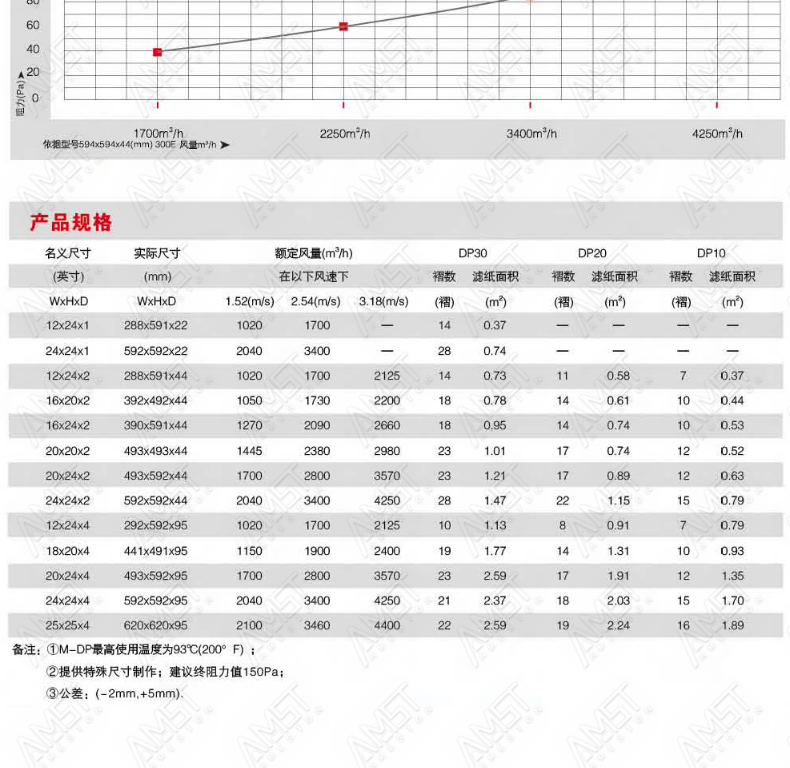Viewport: 790px width, 768px height.
Task: Select the 12x24x2 nominal size cell
Action: [68, 376]
